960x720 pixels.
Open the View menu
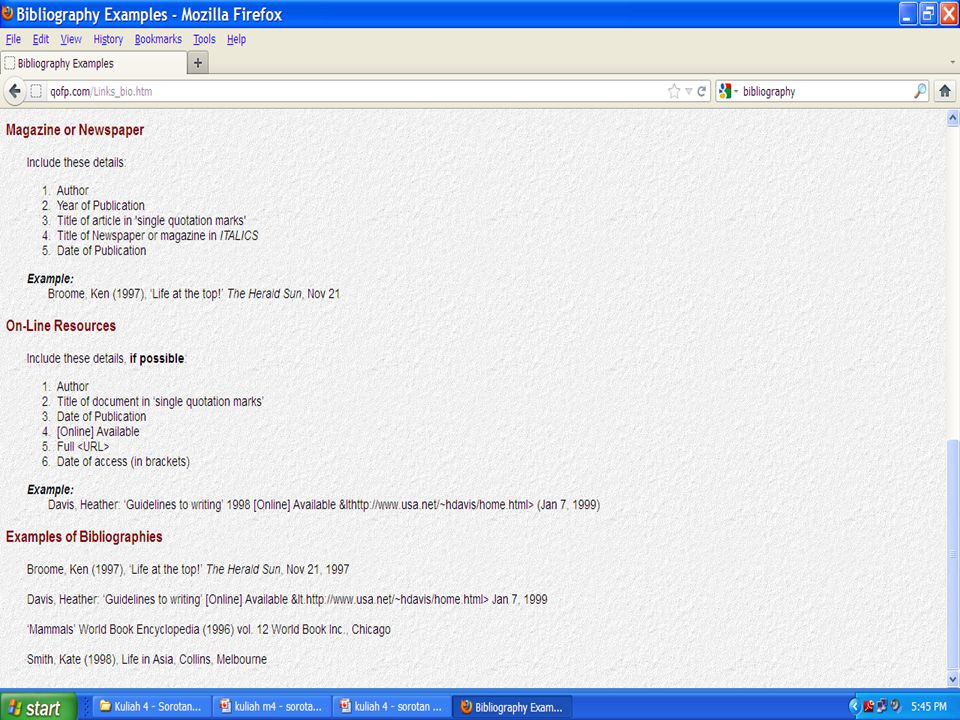coord(71,39)
